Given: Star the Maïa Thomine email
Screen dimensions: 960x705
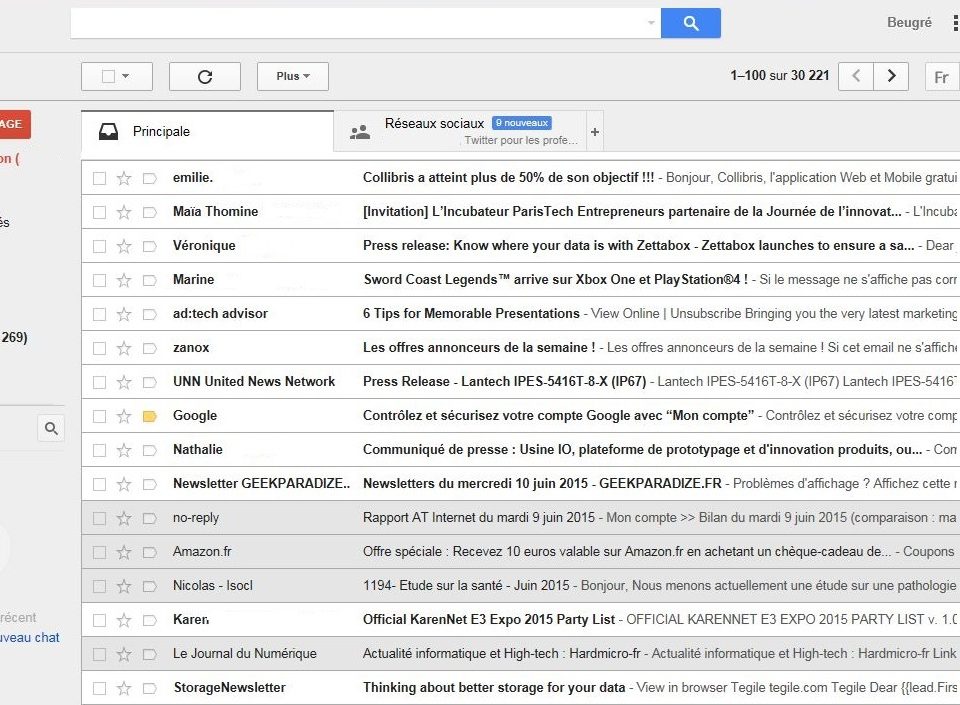Looking at the screenshot, I should (x=124, y=212).
